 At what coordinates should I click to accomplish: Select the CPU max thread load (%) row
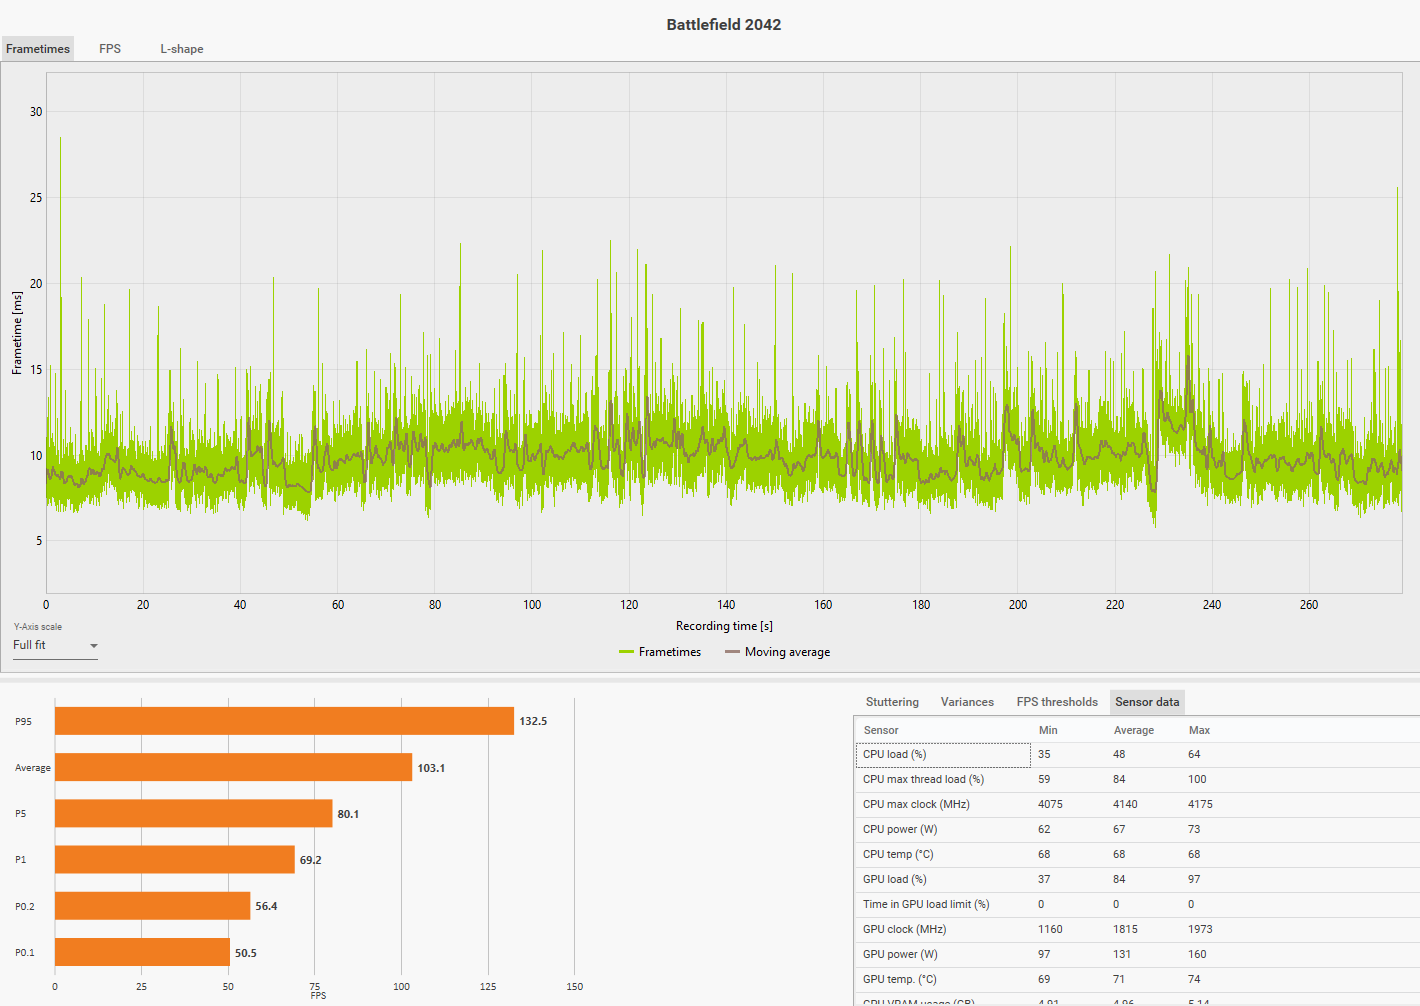point(1137,780)
